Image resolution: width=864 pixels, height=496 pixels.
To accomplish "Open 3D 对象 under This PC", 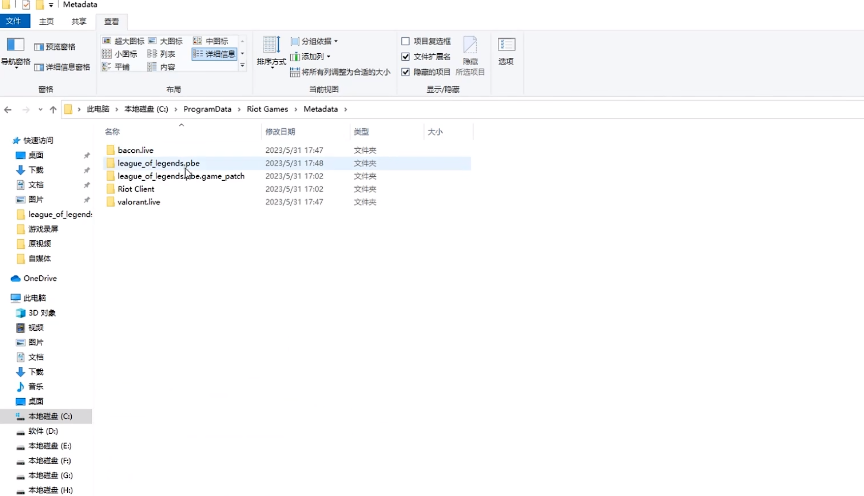I will point(36,312).
